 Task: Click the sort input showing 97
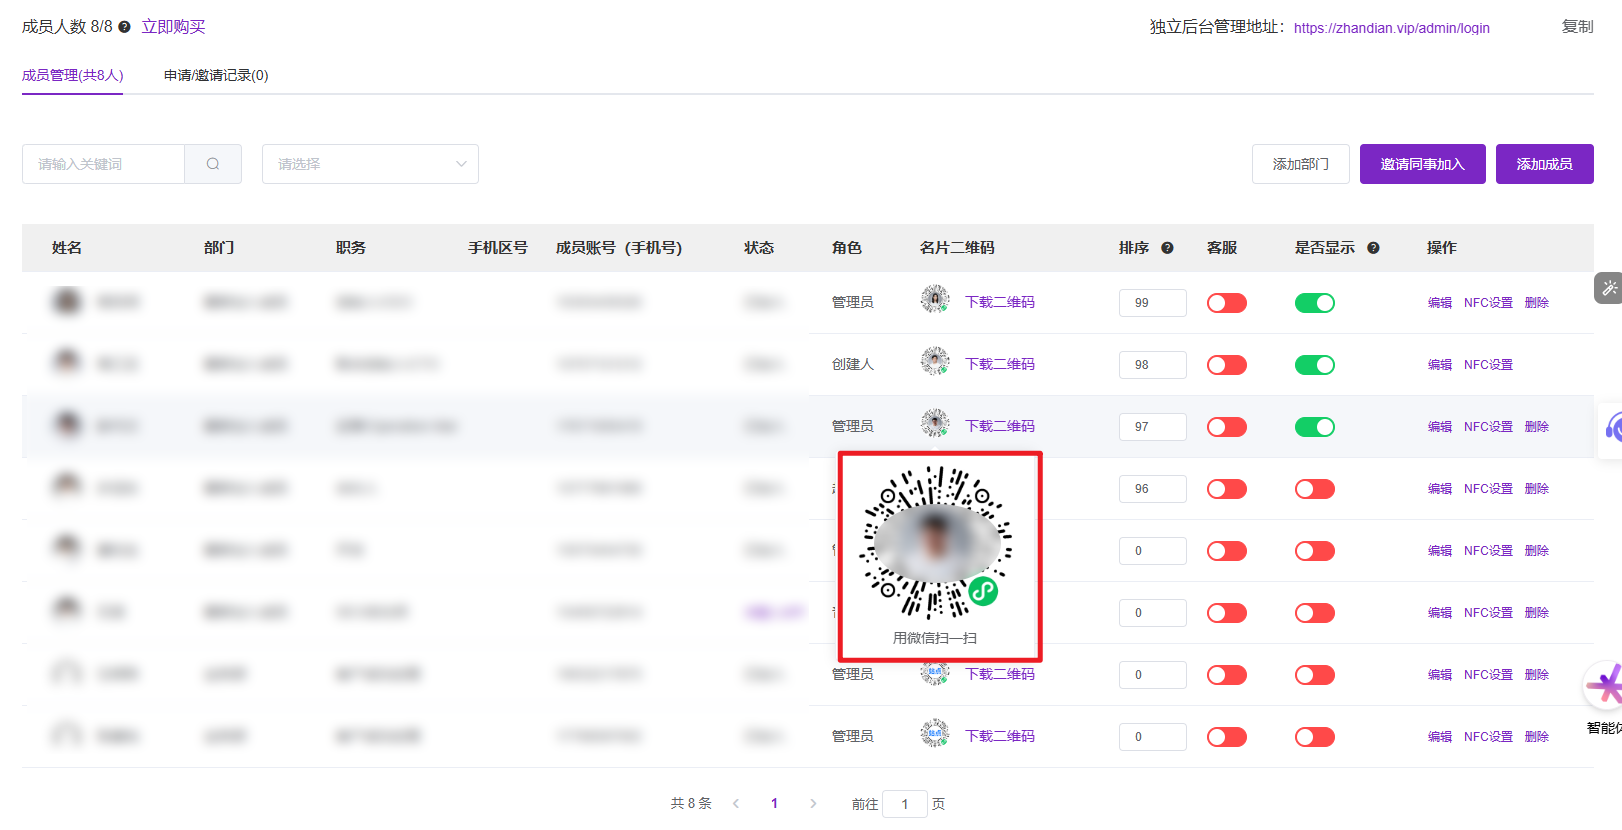(x=1153, y=427)
